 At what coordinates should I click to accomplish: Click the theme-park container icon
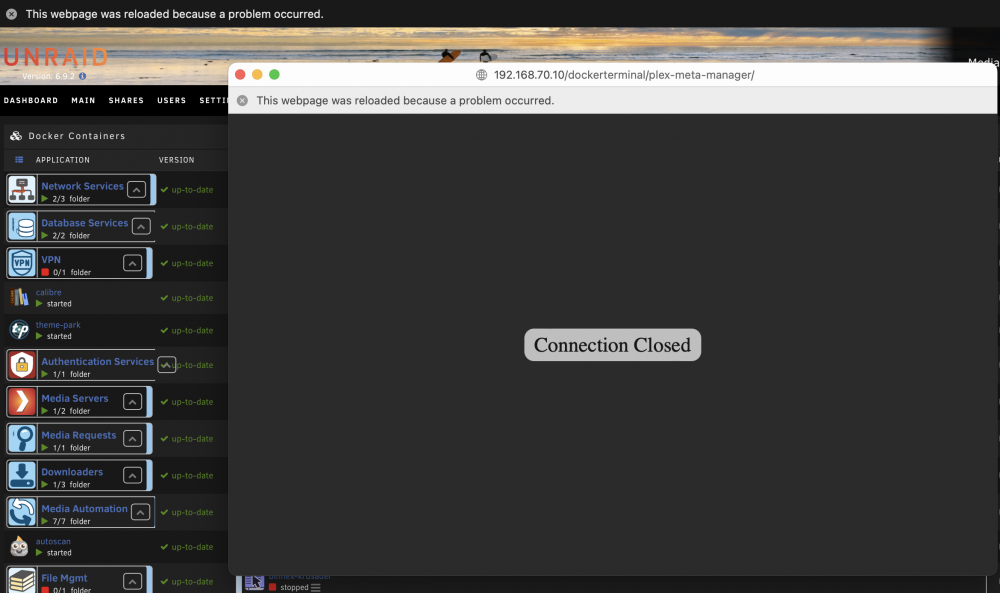[x=19, y=330]
